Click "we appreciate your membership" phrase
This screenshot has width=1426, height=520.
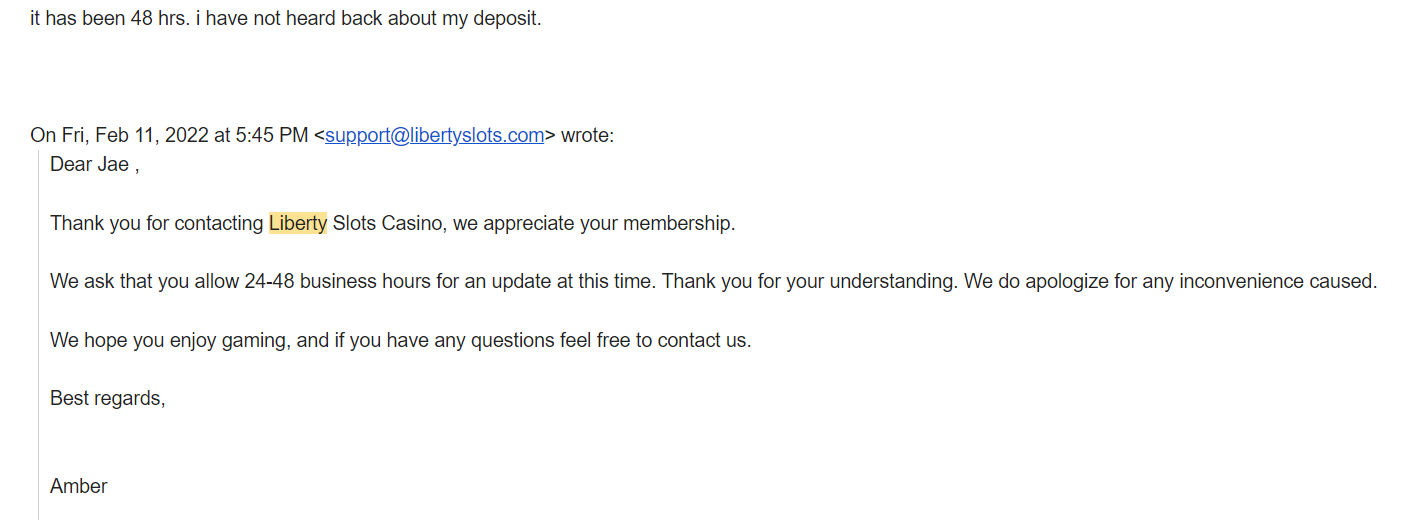594,223
